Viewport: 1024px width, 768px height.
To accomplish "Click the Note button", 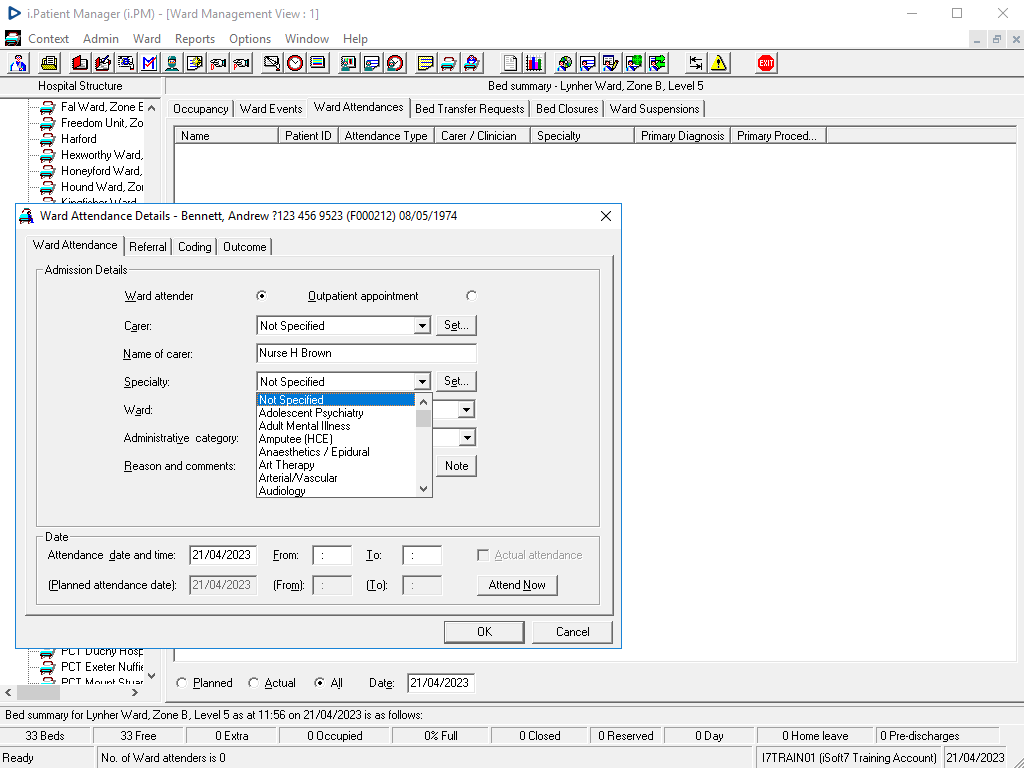I will pyautogui.click(x=456, y=466).
